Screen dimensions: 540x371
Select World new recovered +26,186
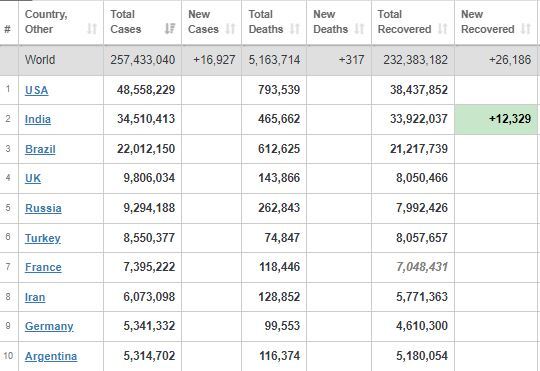point(510,60)
